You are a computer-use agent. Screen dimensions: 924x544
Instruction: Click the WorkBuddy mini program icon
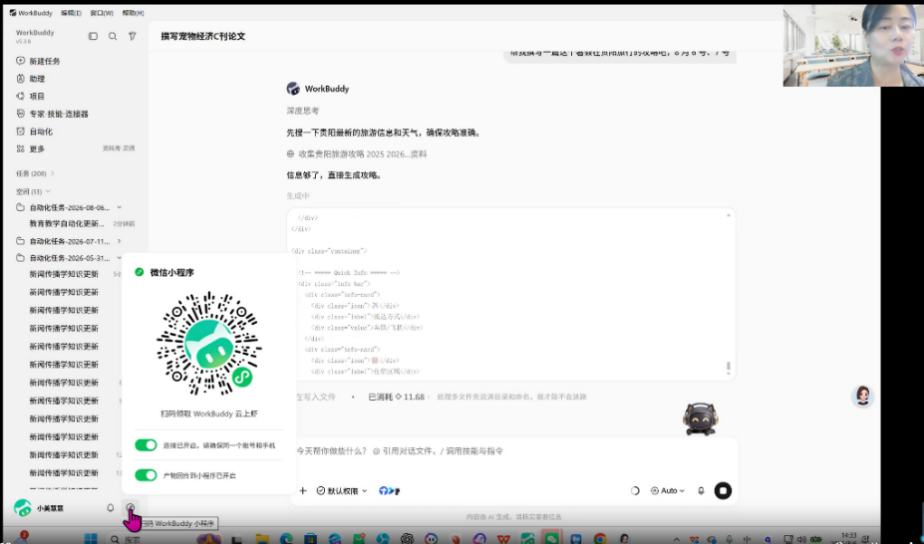(x=130, y=507)
